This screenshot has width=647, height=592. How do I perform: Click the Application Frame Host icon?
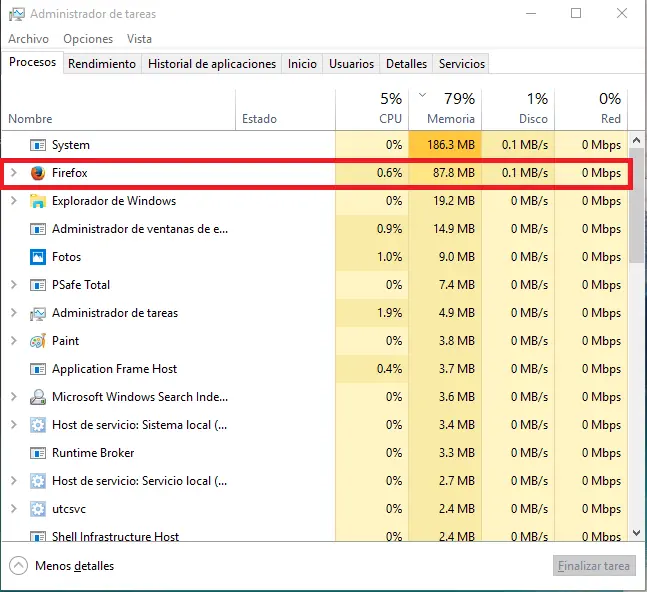[38, 369]
